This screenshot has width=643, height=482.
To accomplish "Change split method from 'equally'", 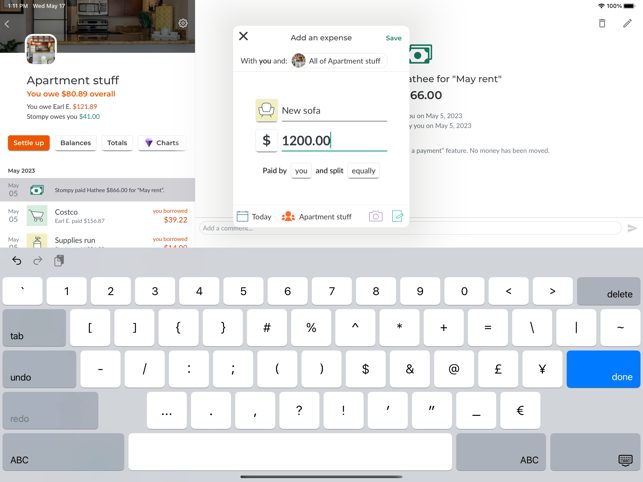I will tap(363, 171).
